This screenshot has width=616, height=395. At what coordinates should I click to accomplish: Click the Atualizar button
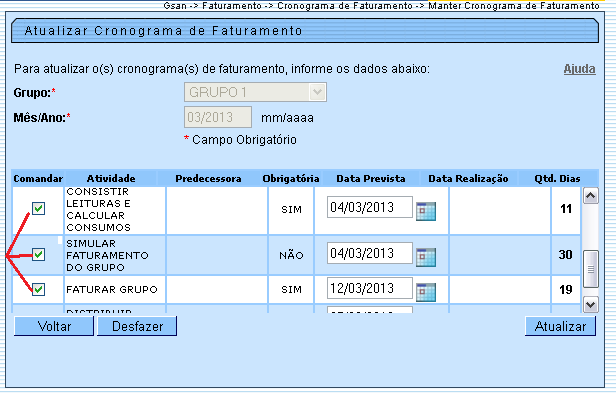(x=560, y=326)
